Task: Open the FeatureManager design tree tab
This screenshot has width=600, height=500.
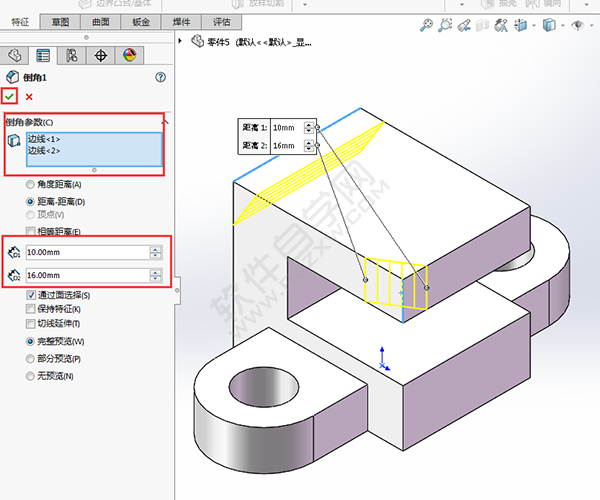Action: point(15,55)
